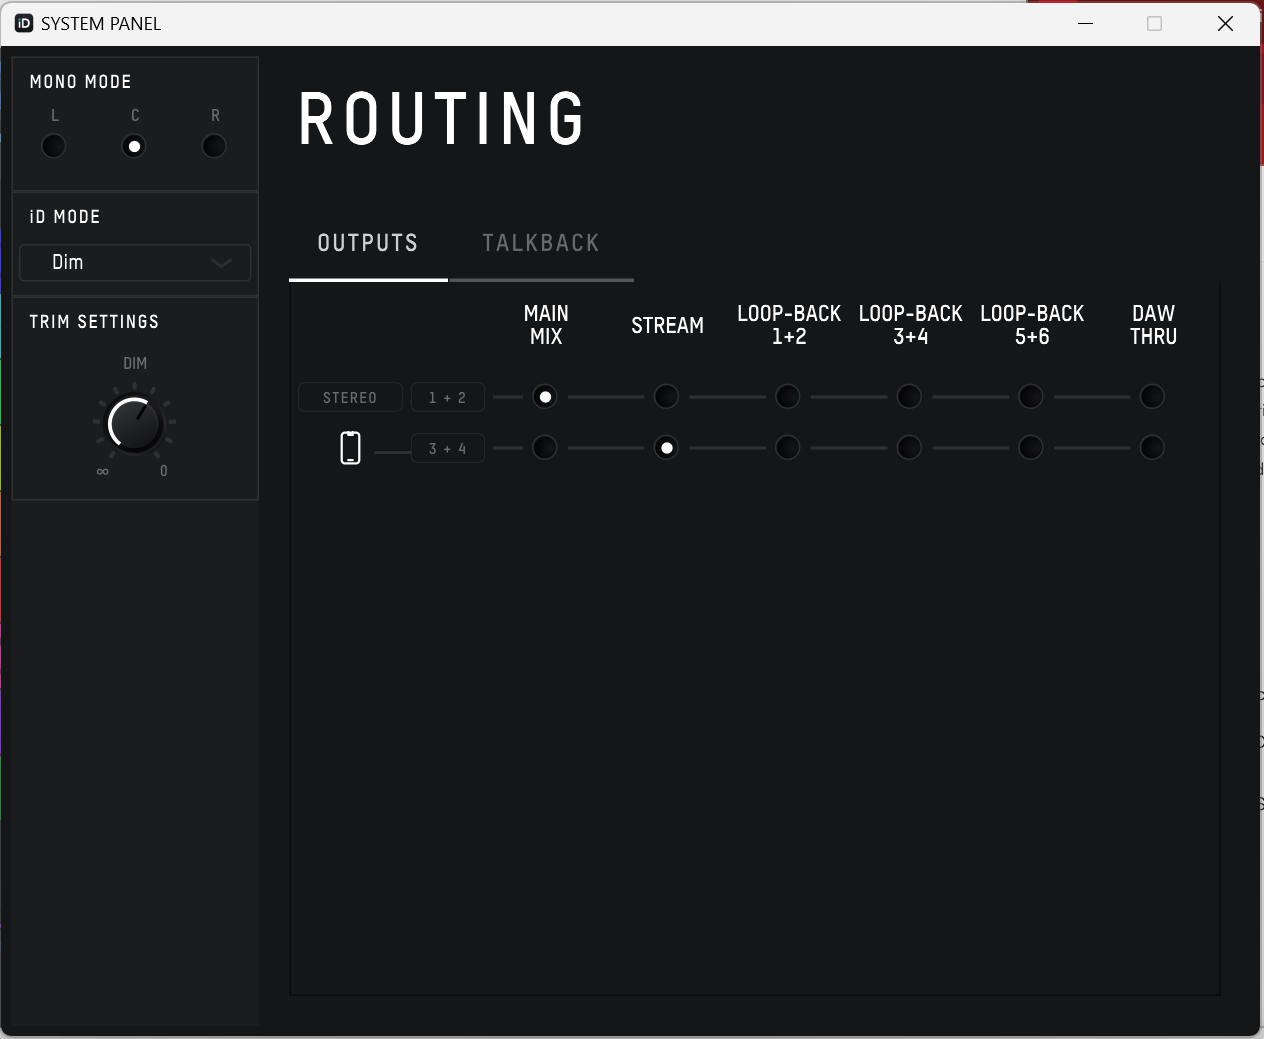
Task: Route output 1 + 2 to Loop-Back 3+4
Action: click(x=909, y=397)
